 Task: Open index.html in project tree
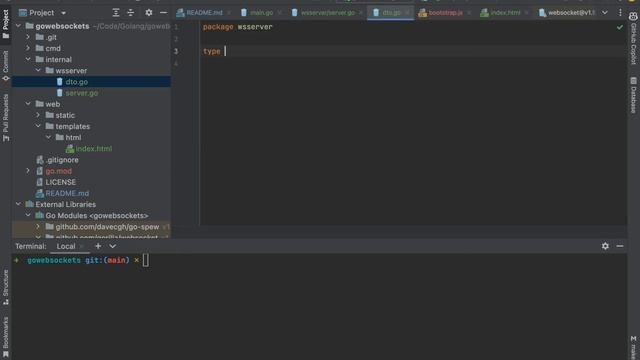pyautogui.click(x=93, y=149)
